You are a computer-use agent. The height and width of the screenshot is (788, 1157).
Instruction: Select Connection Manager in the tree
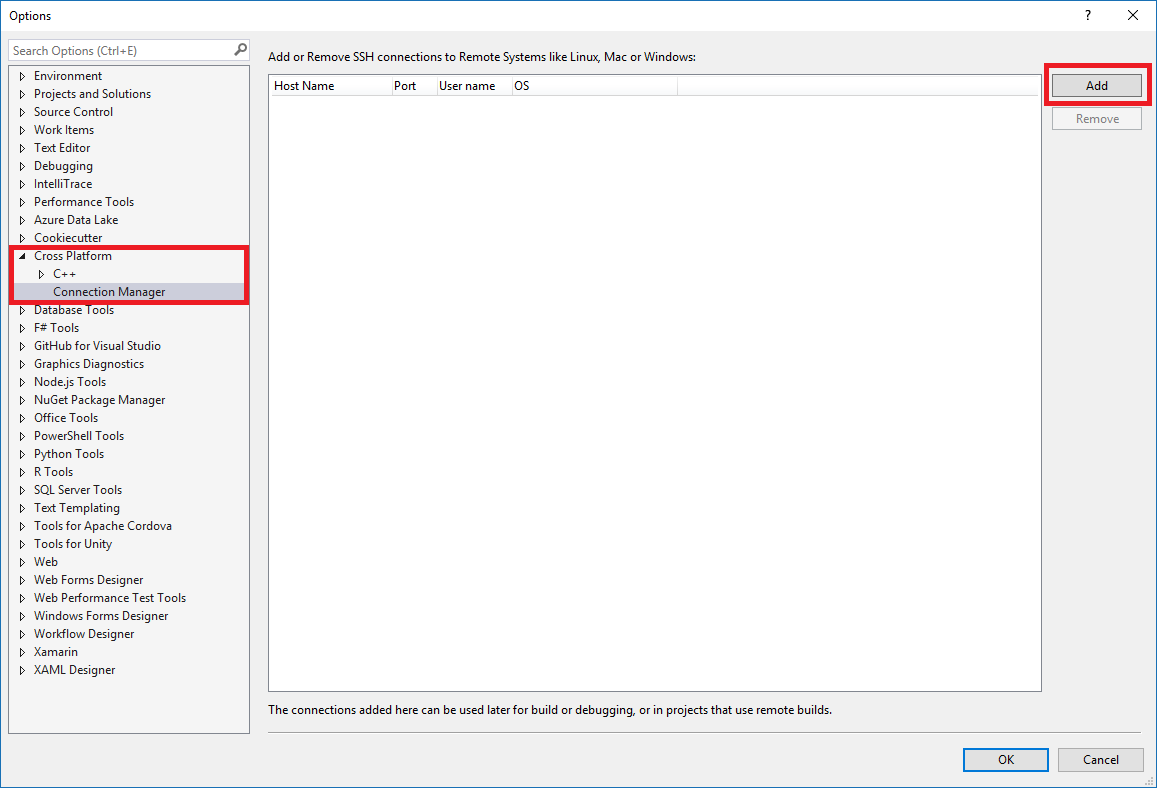(110, 292)
